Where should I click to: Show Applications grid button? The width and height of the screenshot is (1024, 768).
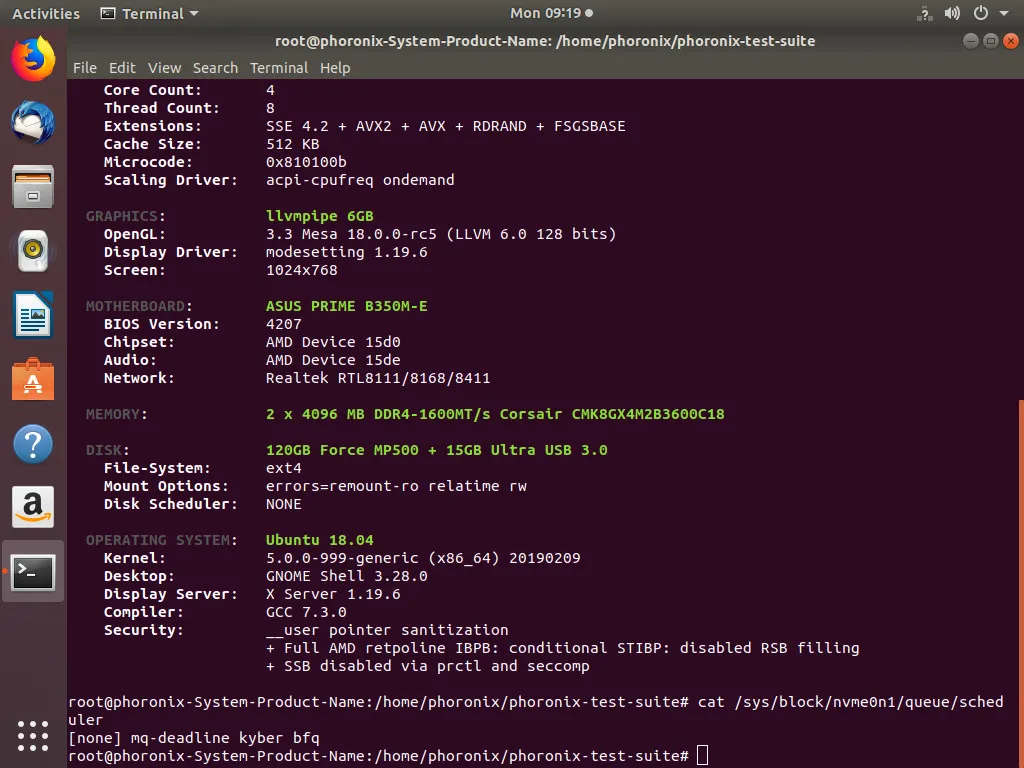pyautogui.click(x=33, y=735)
